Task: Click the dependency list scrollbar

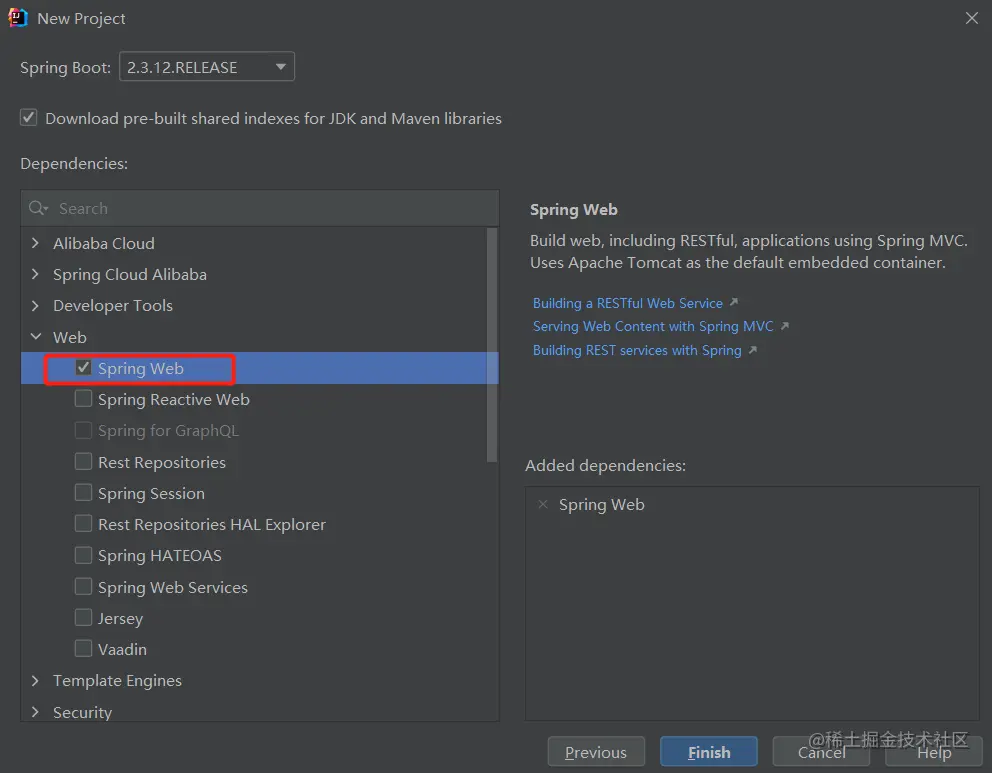Action: coord(492,345)
